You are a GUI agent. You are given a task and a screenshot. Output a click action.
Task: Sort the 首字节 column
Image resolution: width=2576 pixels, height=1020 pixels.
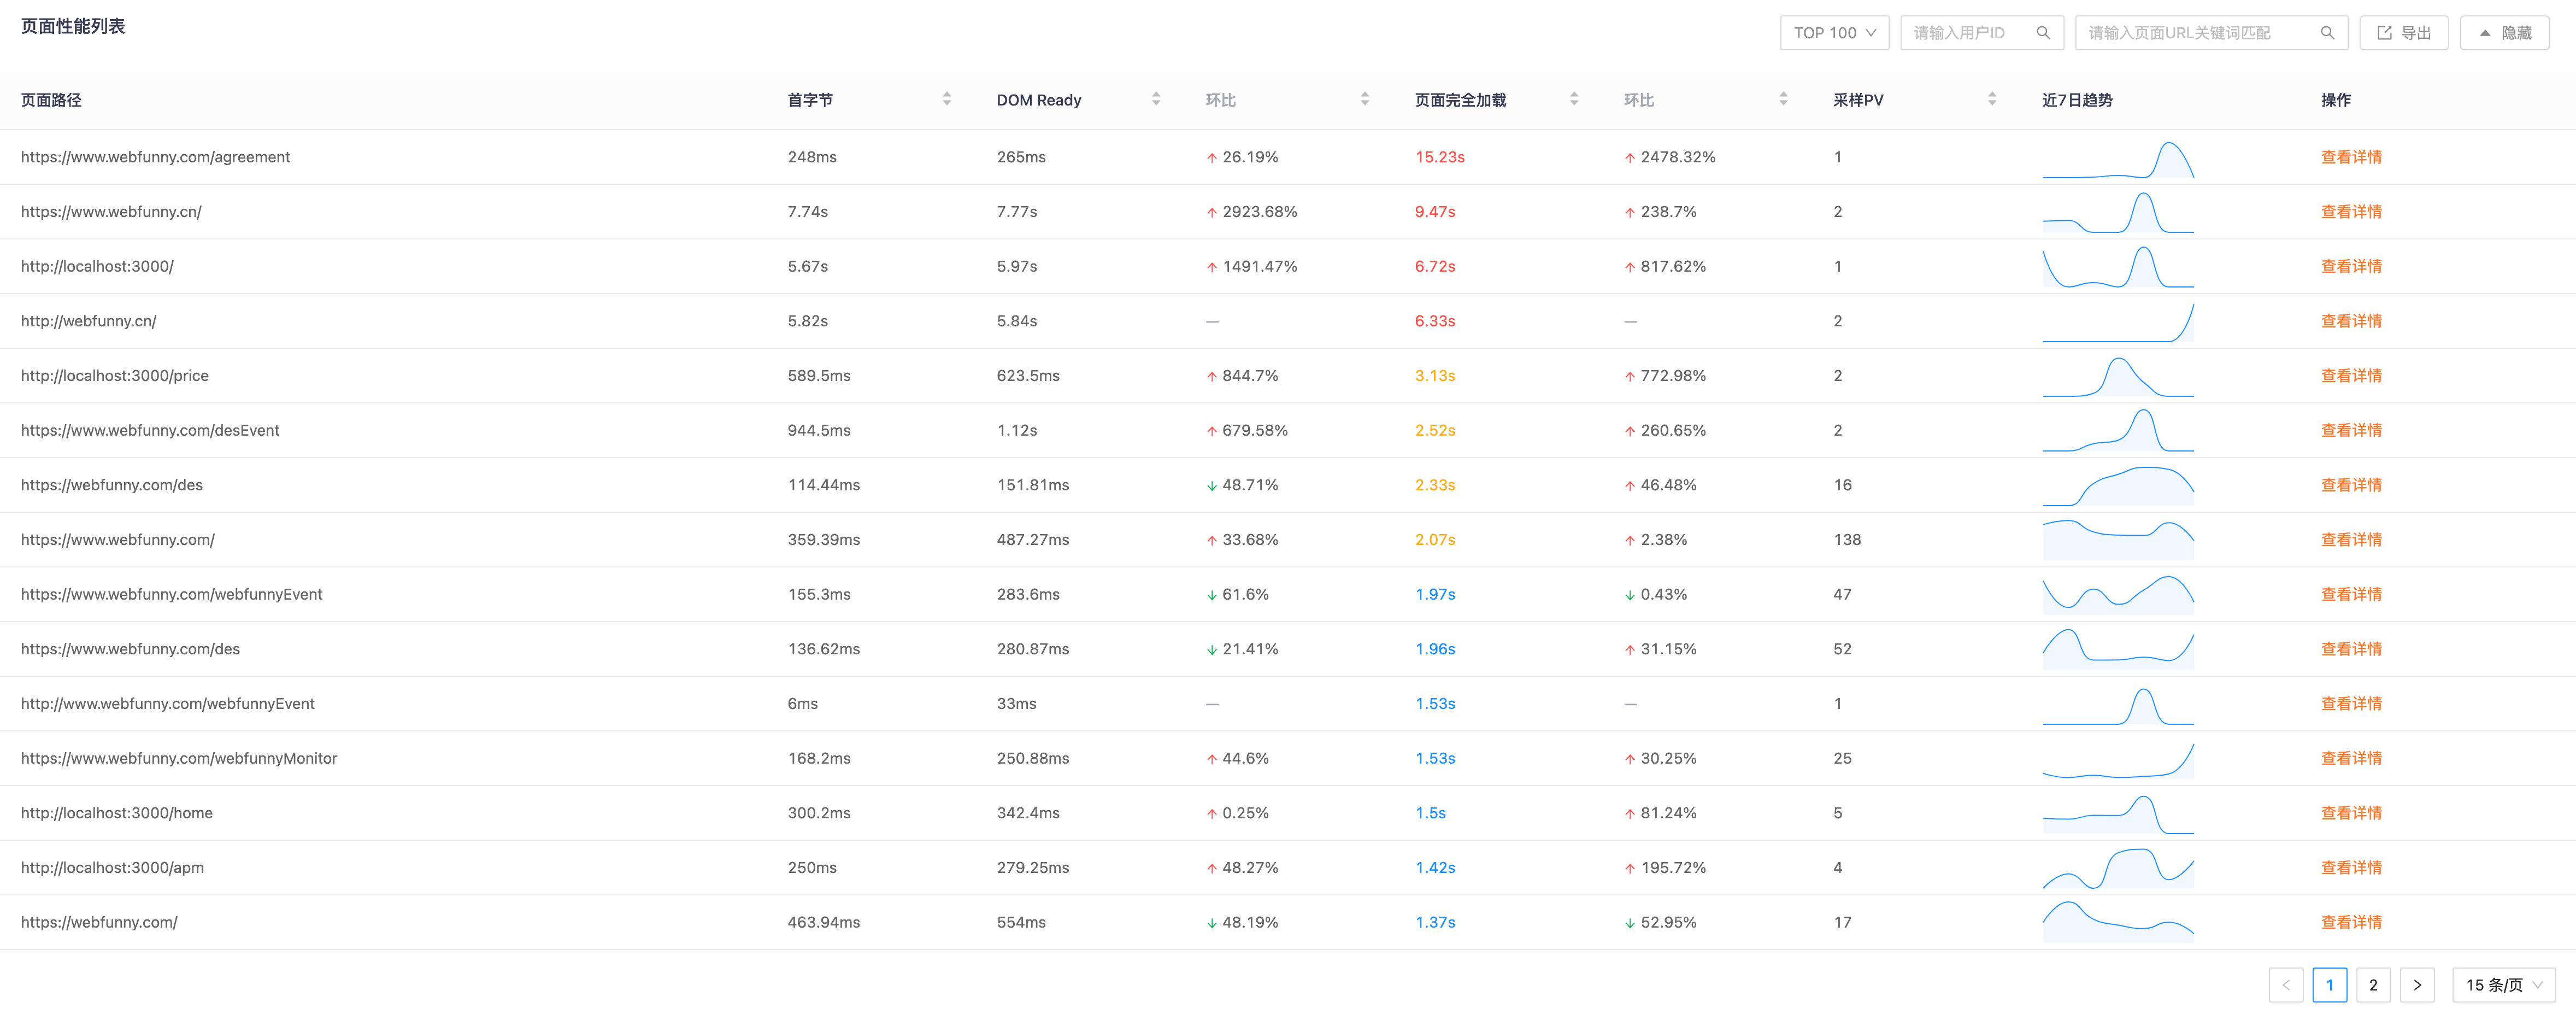pos(946,99)
